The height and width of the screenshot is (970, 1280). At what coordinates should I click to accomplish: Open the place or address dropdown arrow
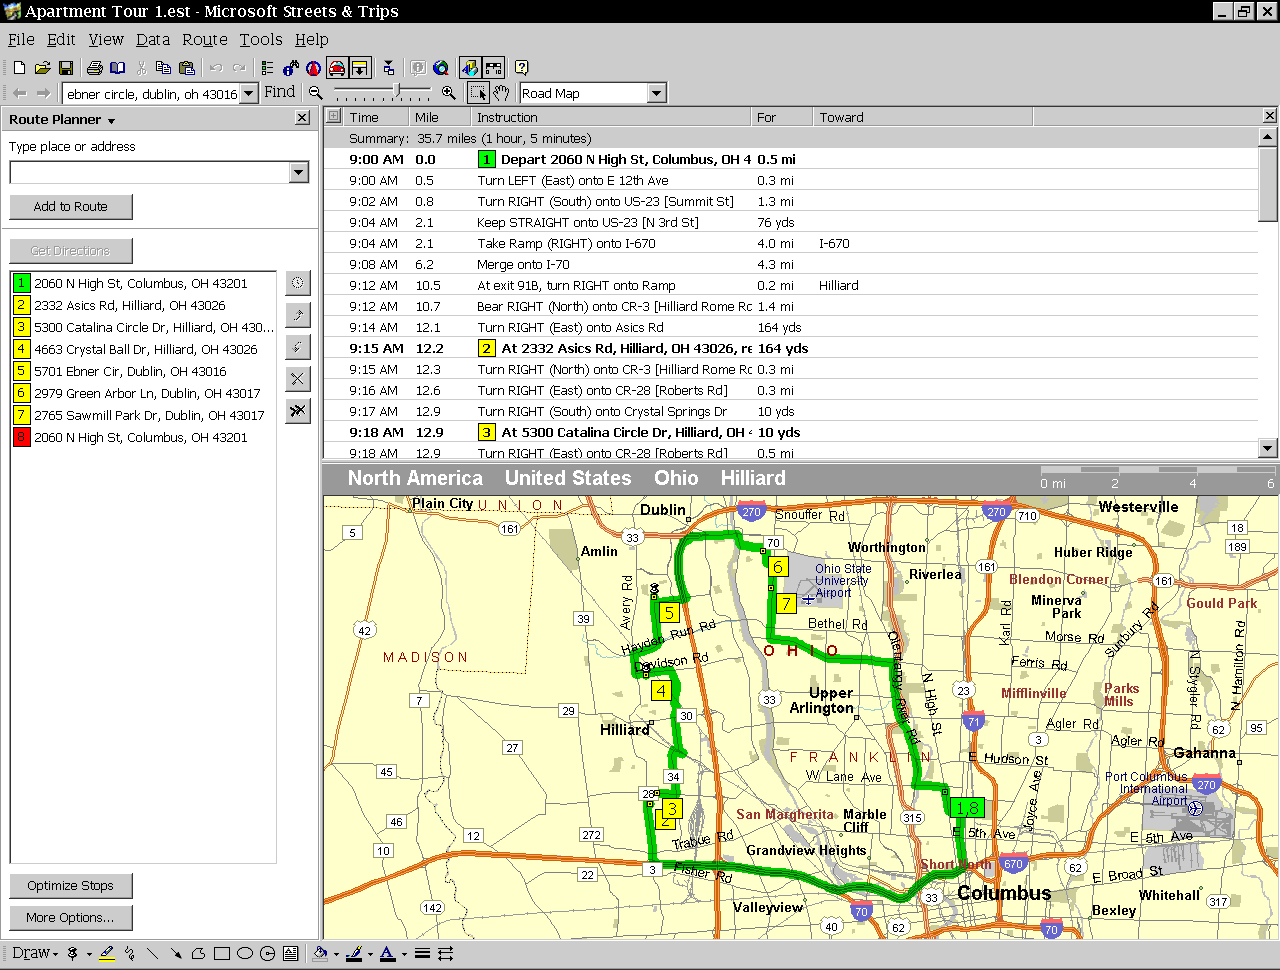pyautogui.click(x=298, y=173)
